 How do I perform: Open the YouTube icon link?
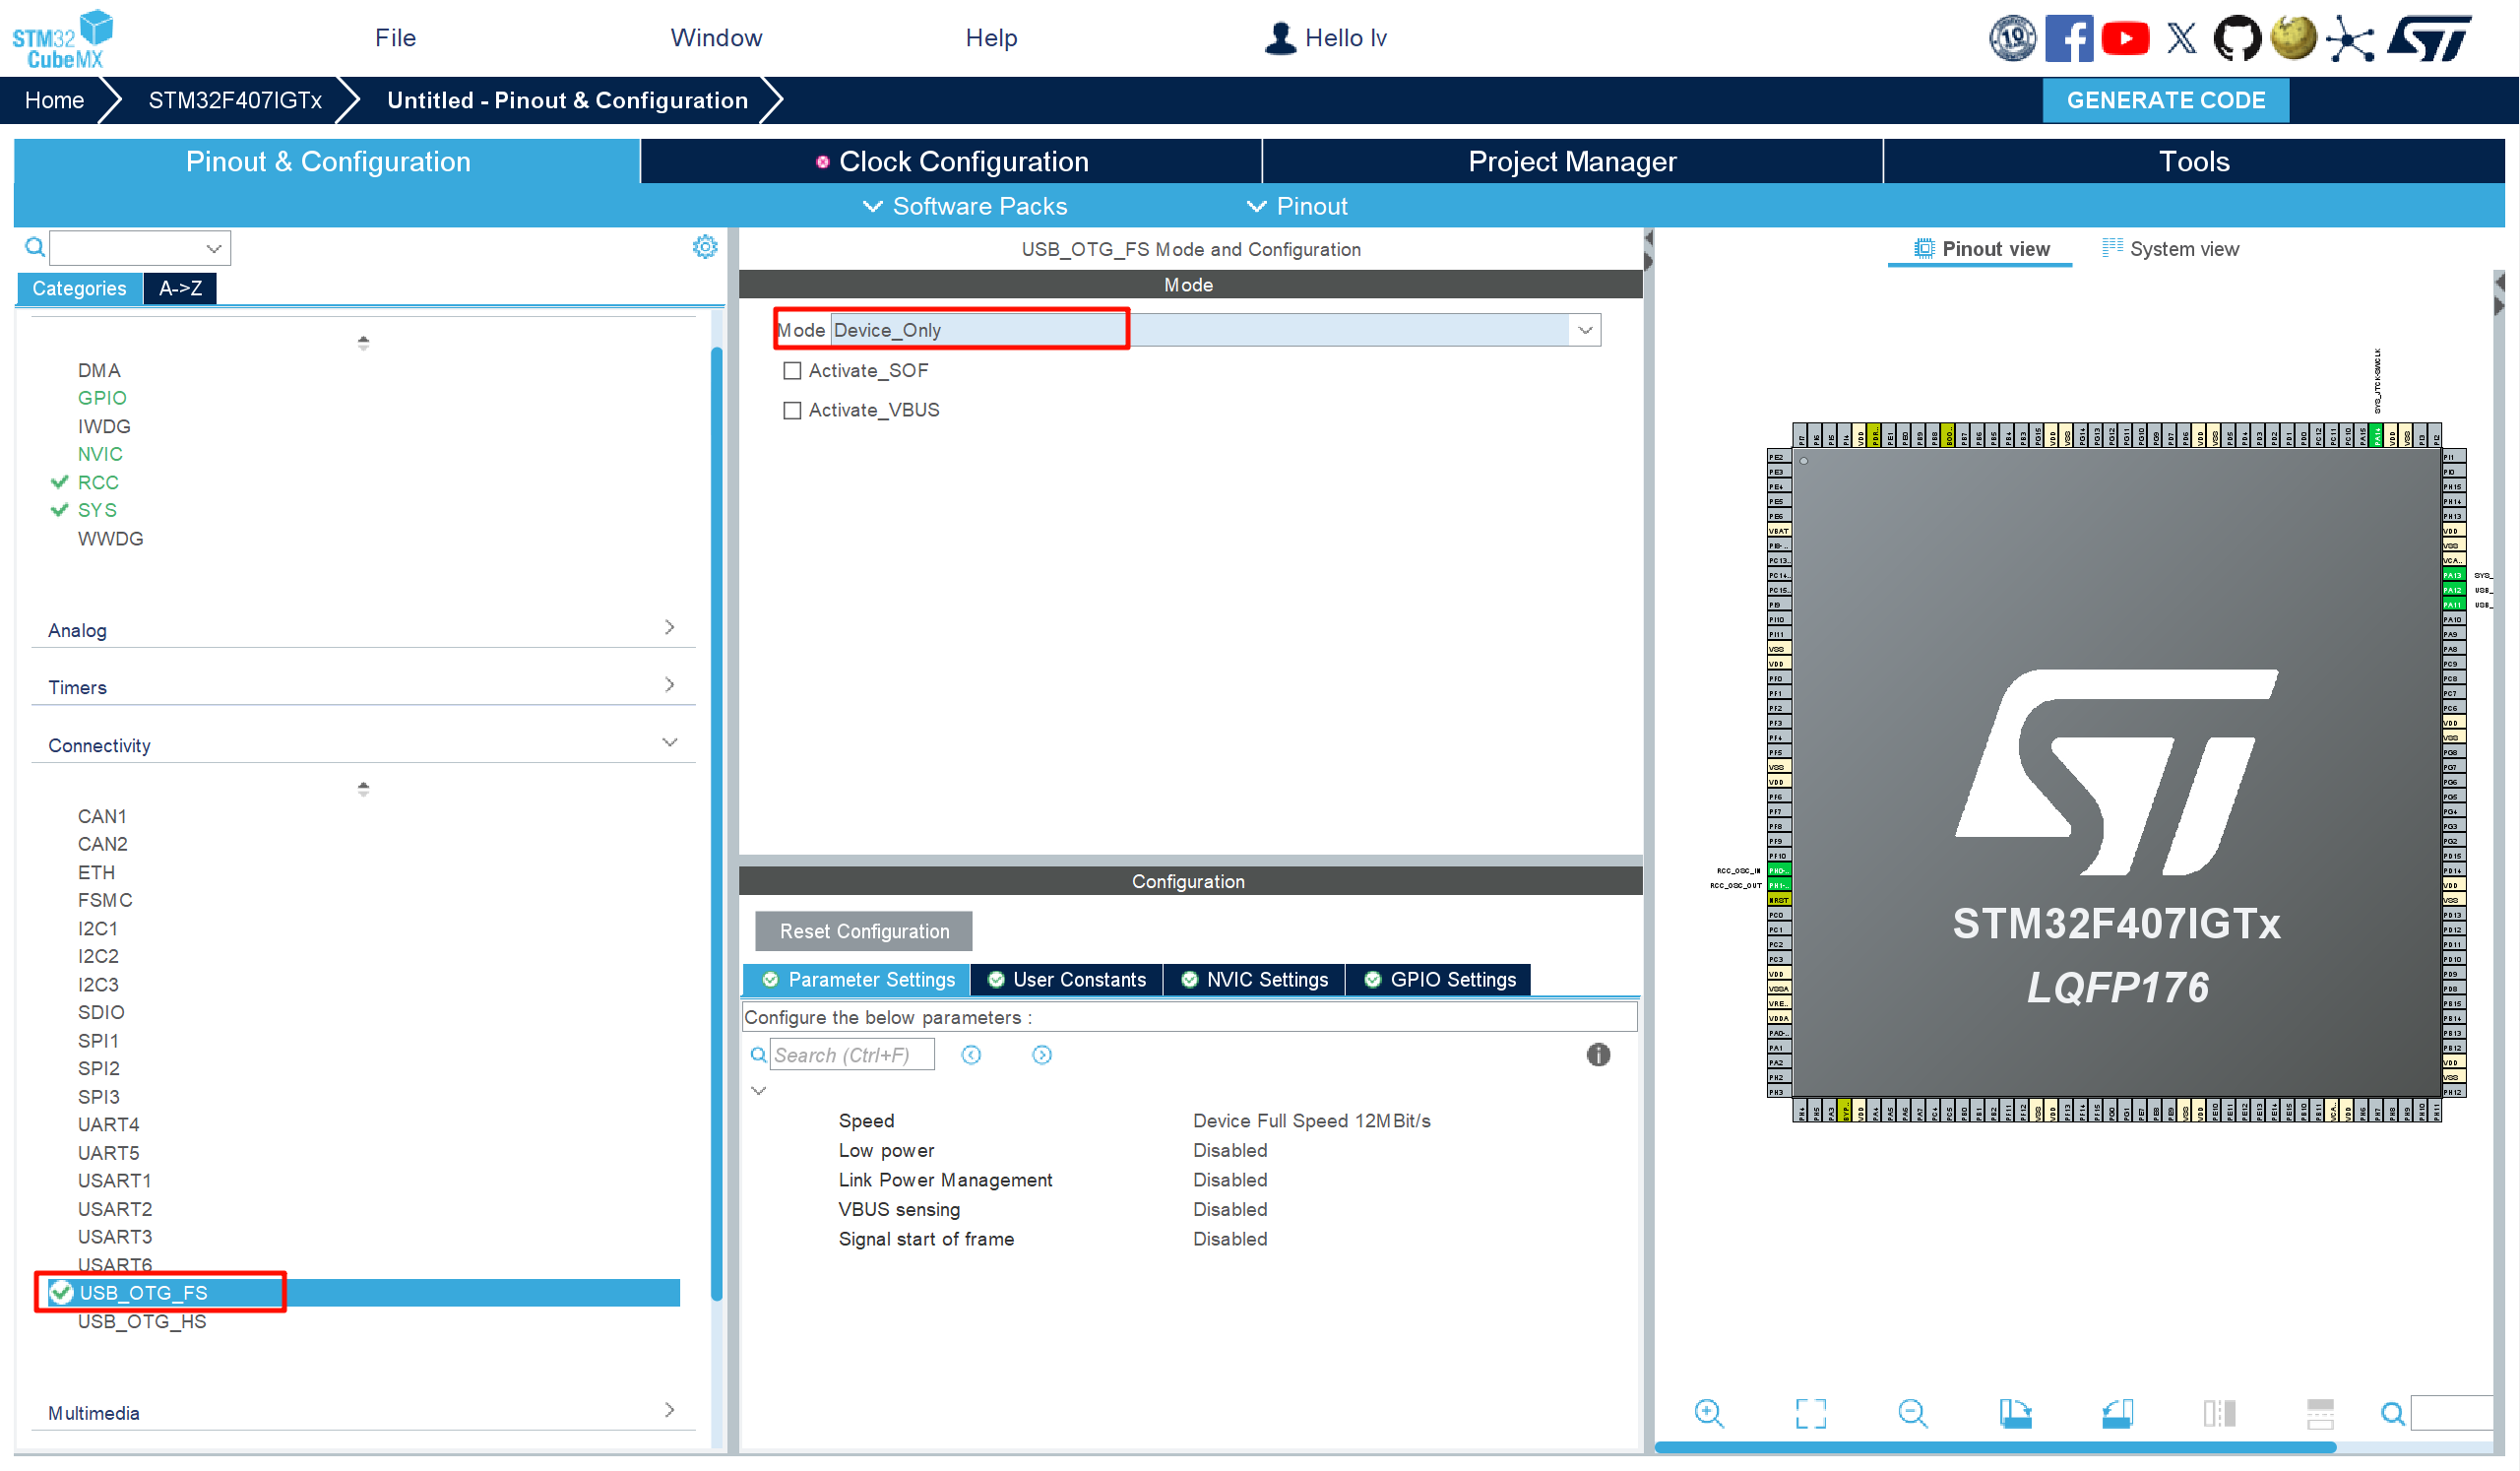pos(2125,39)
